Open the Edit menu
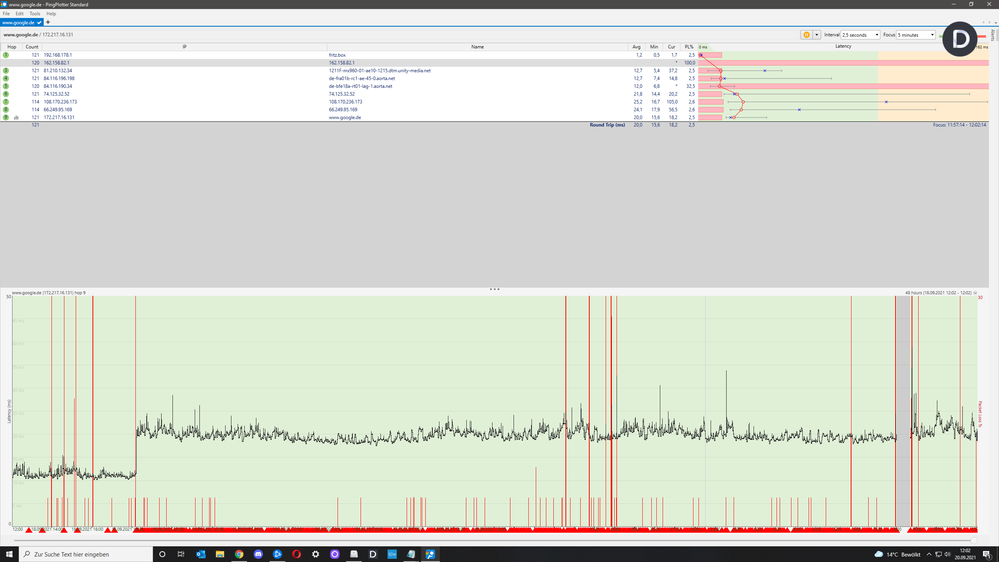 point(20,13)
